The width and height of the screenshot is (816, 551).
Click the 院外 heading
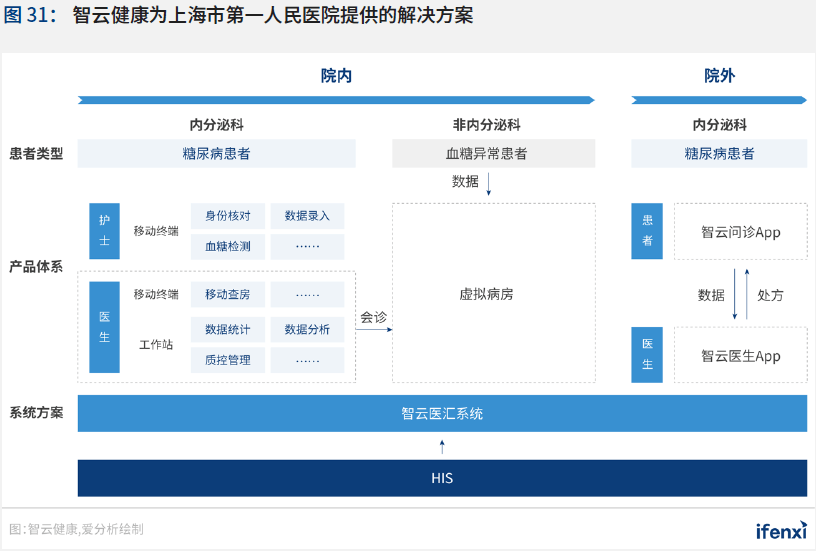tap(719, 75)
